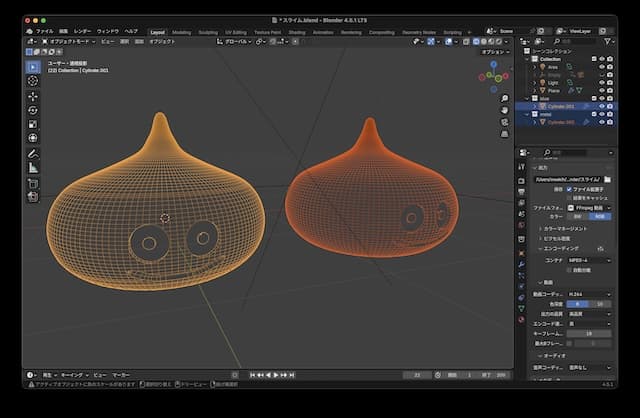Select the Scale tool
This screenshot has width=640, height=418.
pyautogui.click(x=33, y=124)
